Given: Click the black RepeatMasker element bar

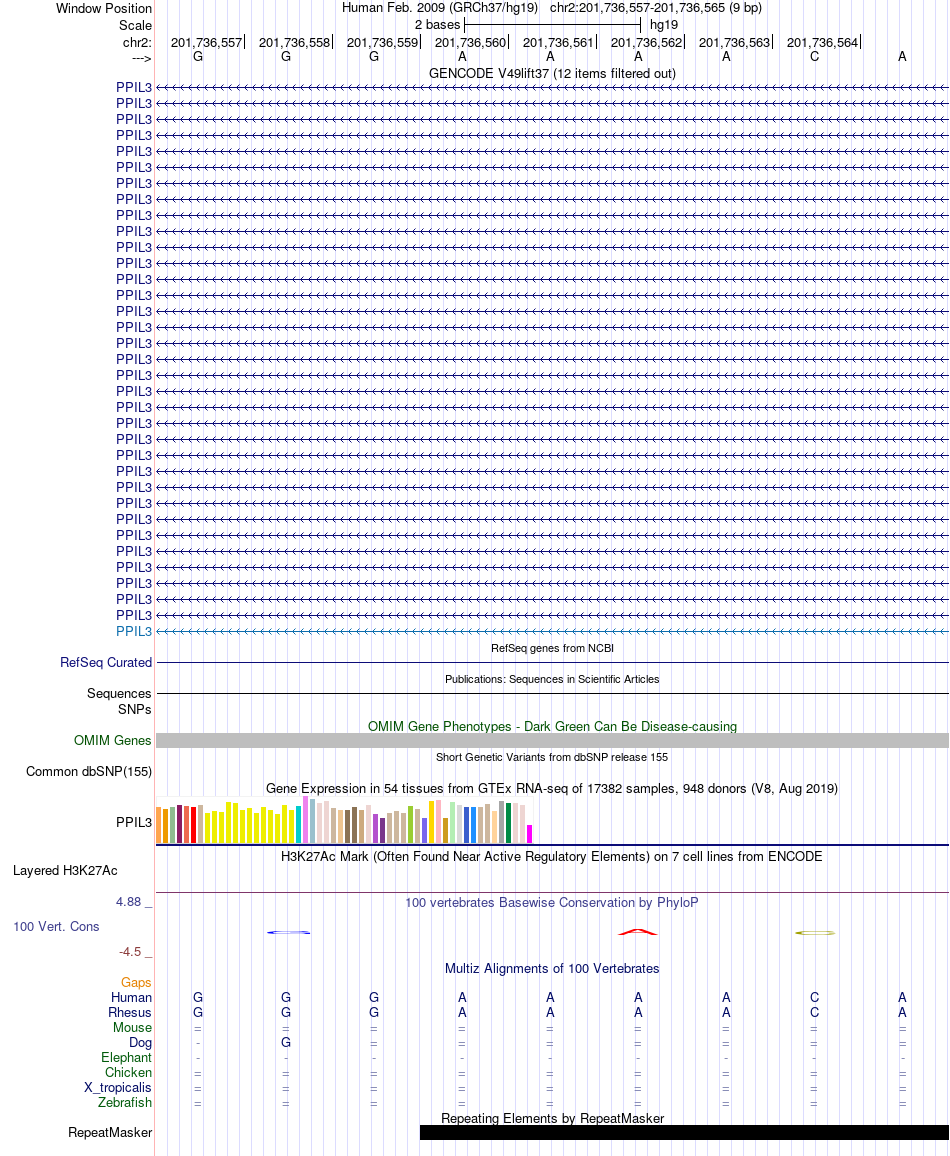Looking at the screenshot, I should pyautogui.click(x=684, y=1132).
